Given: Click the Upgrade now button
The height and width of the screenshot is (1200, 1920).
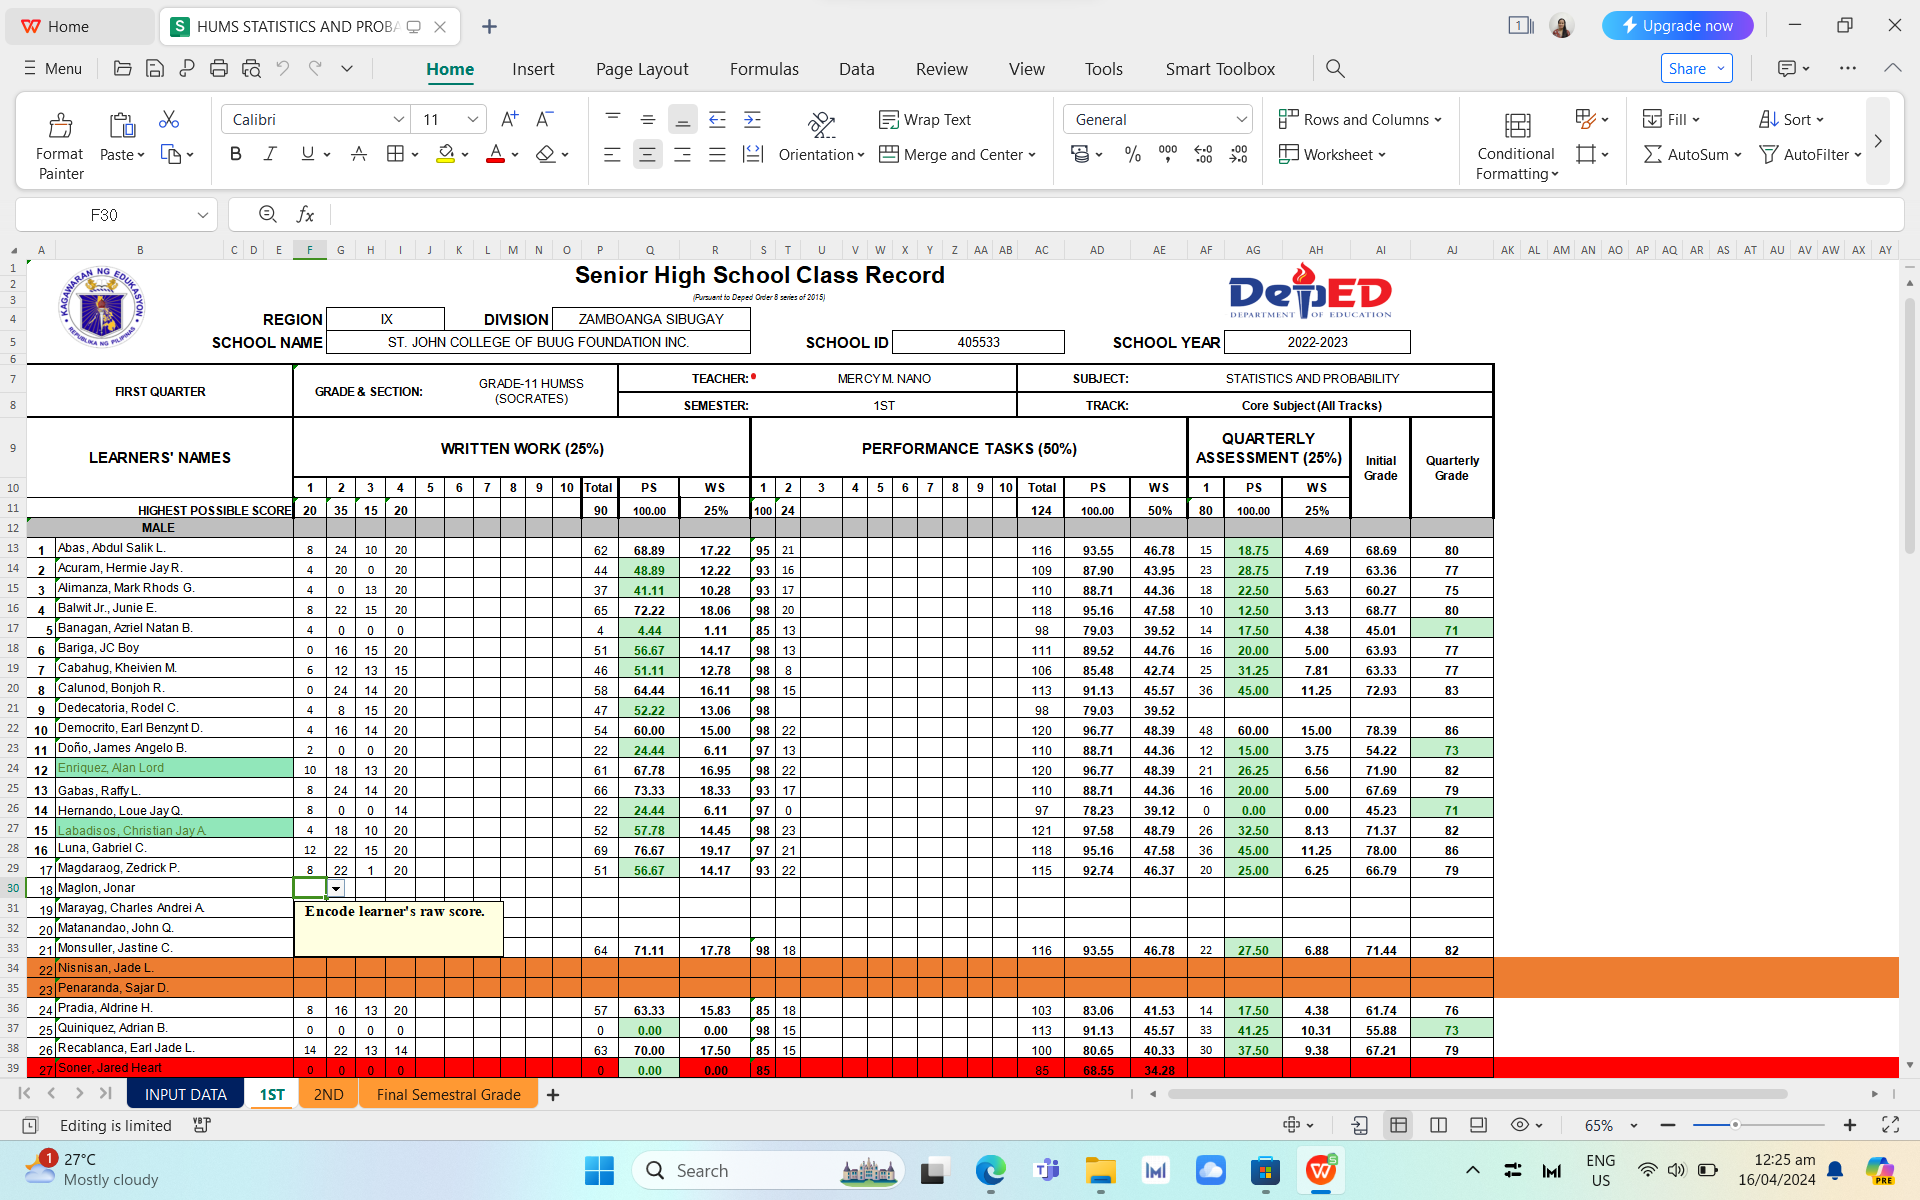Looking at the screenshot, I should tap(1677, 26).
